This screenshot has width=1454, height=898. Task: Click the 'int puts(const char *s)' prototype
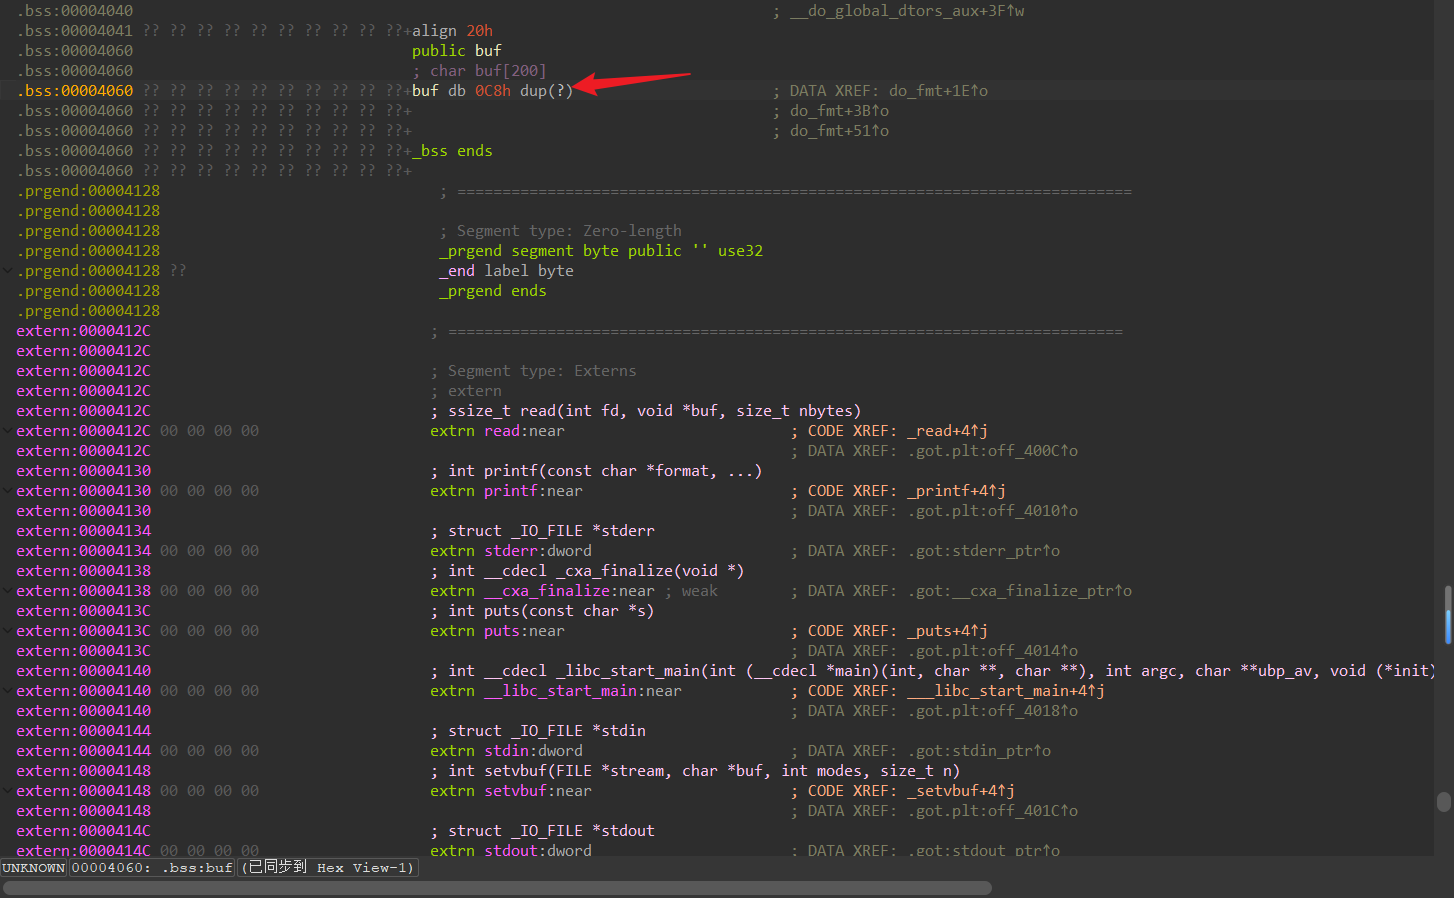point(542,610)
